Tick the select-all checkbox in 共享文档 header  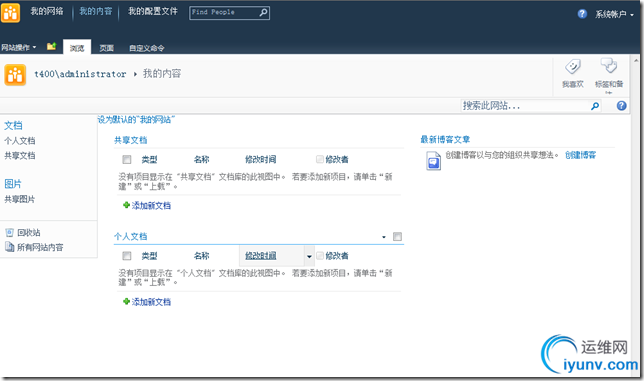click(126, 159)
